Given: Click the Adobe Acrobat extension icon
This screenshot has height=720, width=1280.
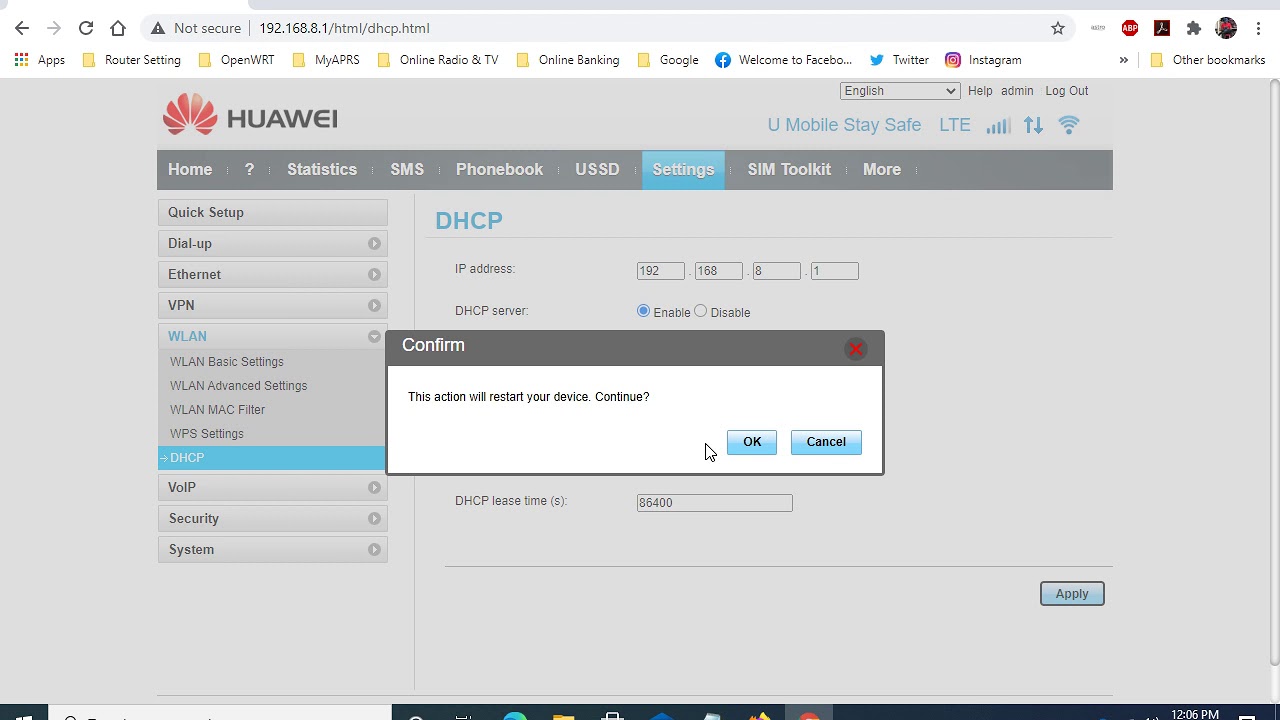Looking at the screenshot, I should 1162,28.
